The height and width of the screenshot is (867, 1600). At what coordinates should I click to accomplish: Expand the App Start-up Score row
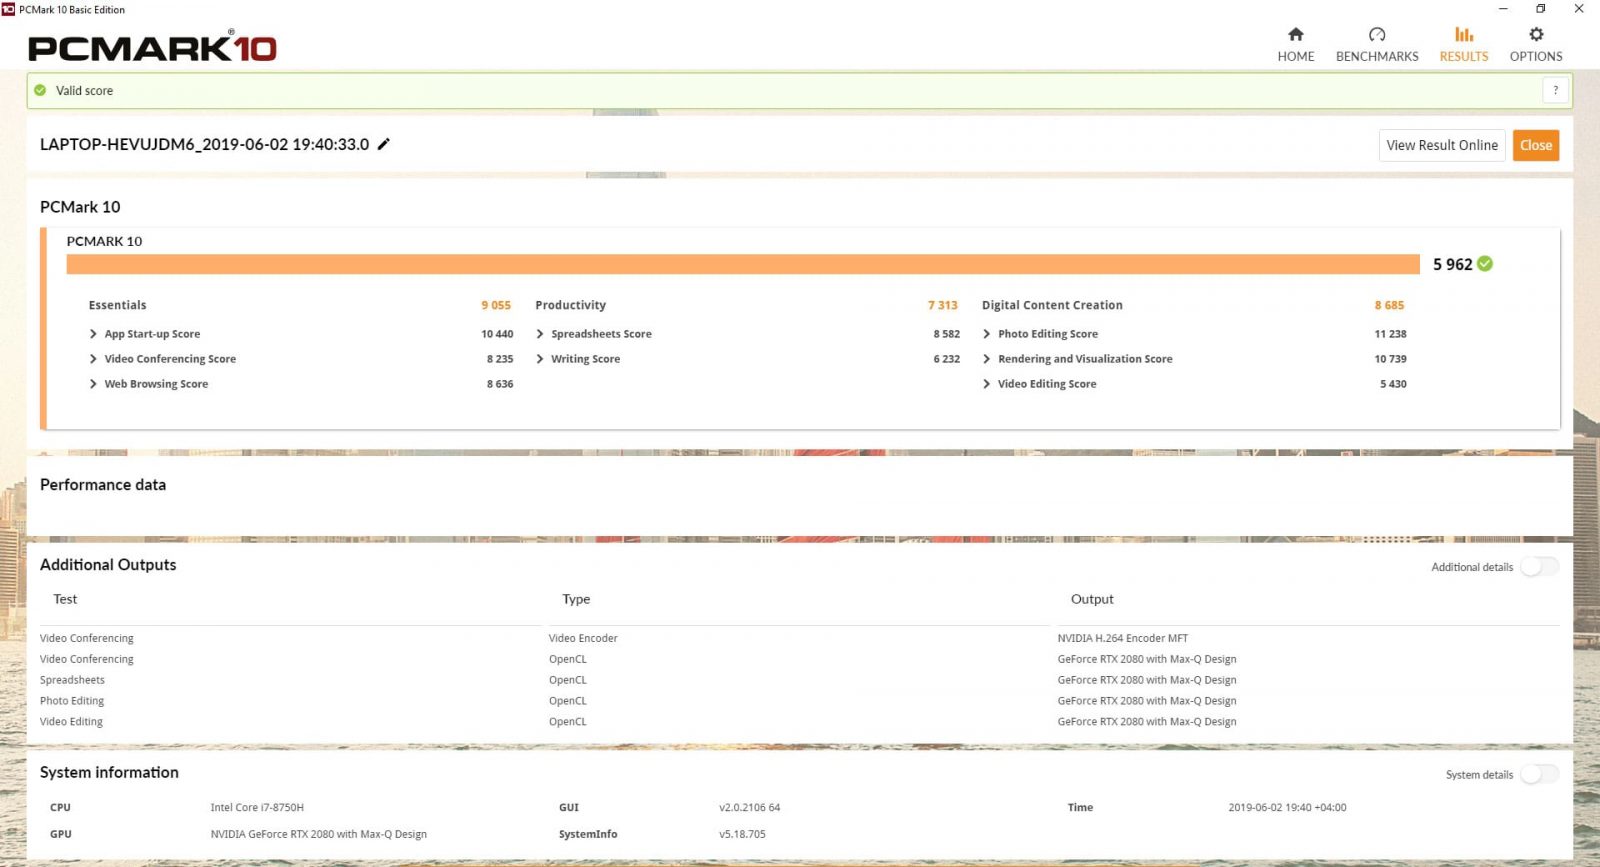click(x=93, y=334)
